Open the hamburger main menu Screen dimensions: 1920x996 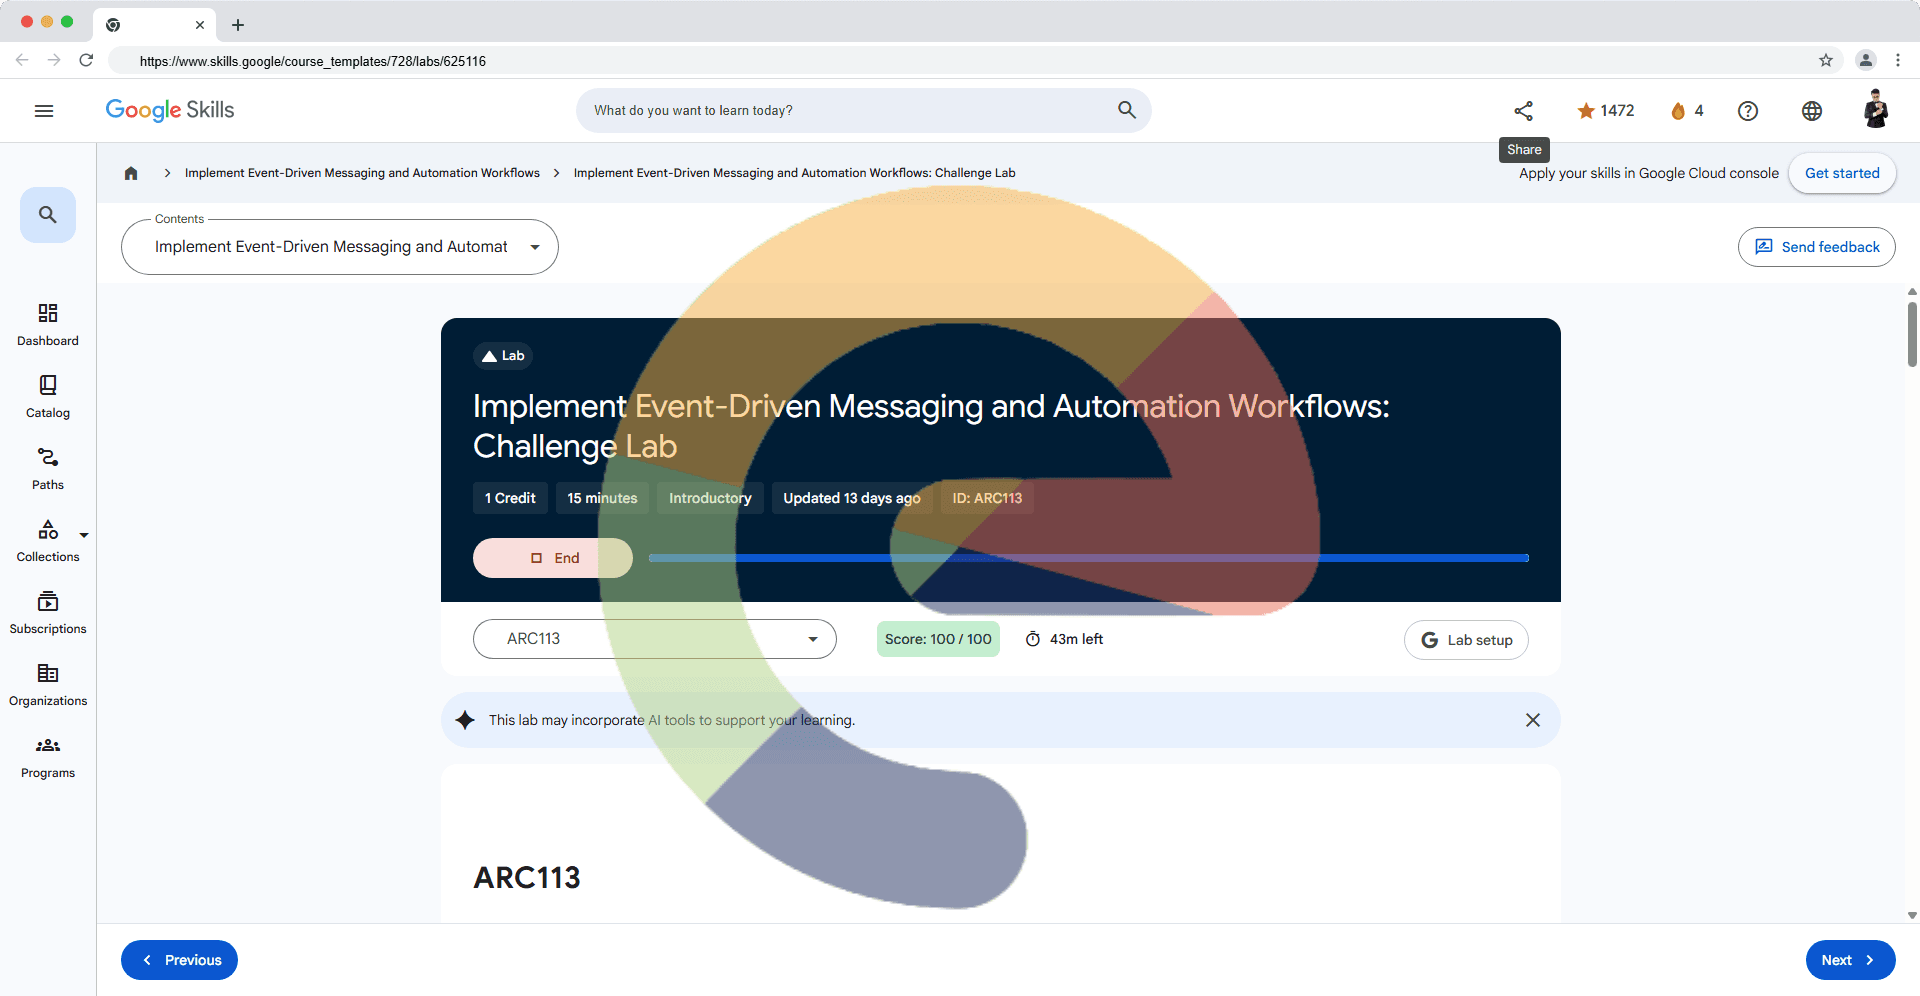click(x=44, y=111)
